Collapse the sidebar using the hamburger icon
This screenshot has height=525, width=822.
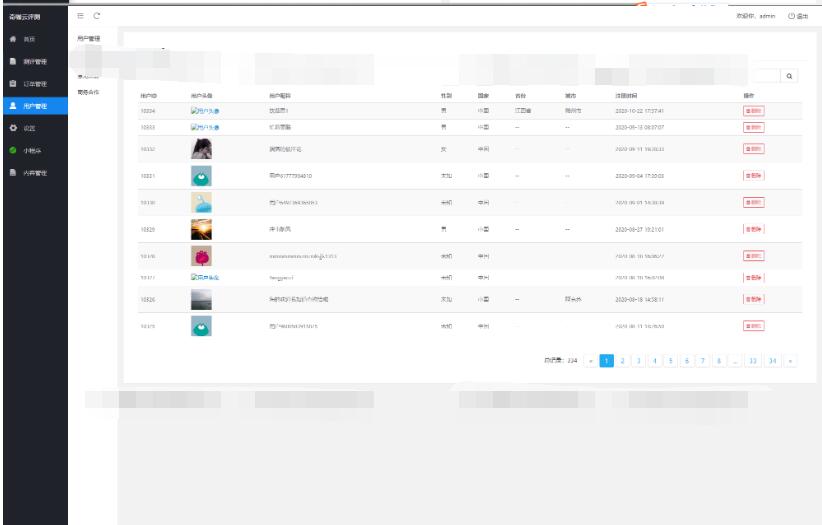(x=80, y=16)
